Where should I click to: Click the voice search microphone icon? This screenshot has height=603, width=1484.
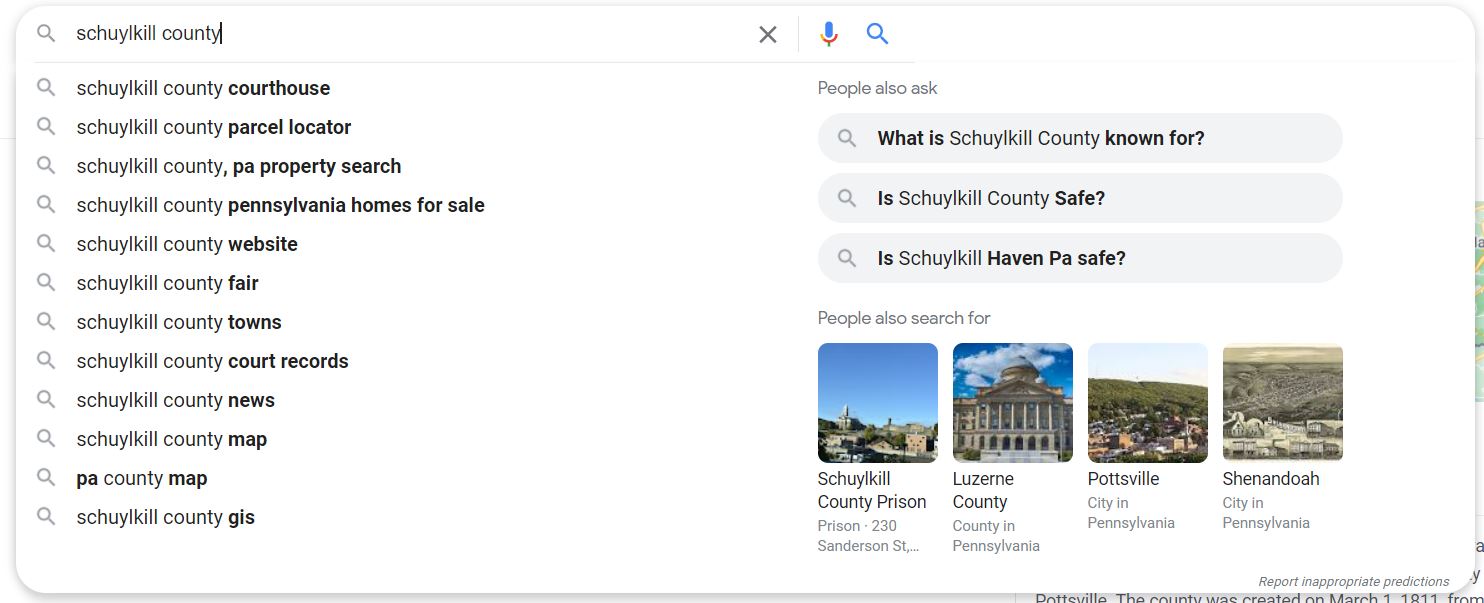click(x=828, y=33)
